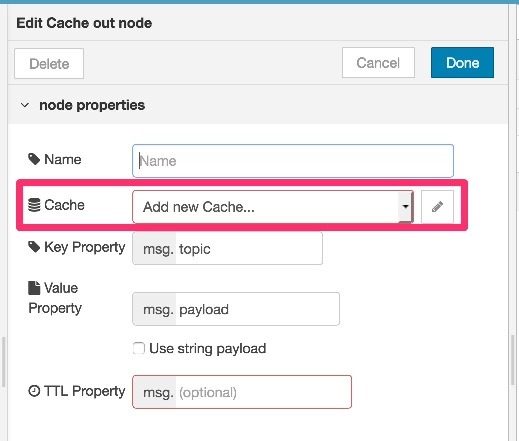Click the database icon beside Cache label

[34, 205]
